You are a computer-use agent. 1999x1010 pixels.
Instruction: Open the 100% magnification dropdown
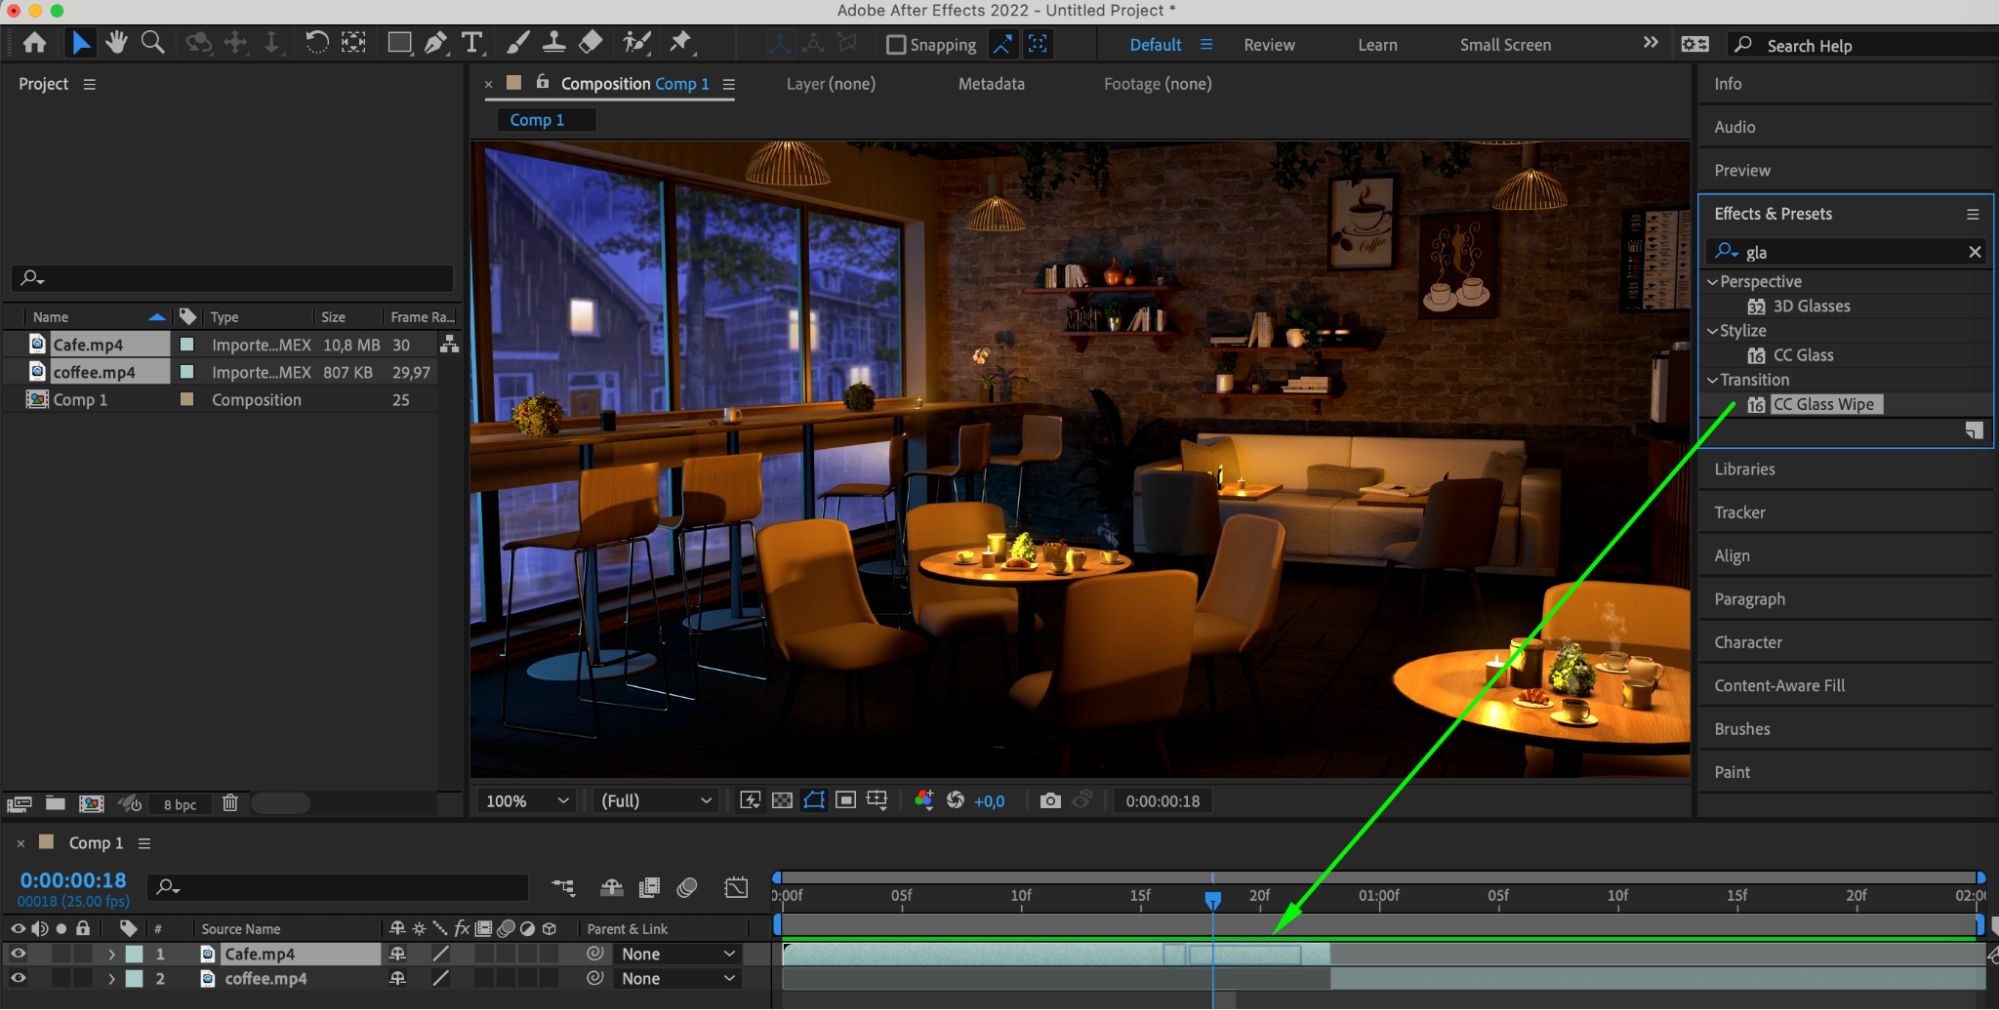527,801
